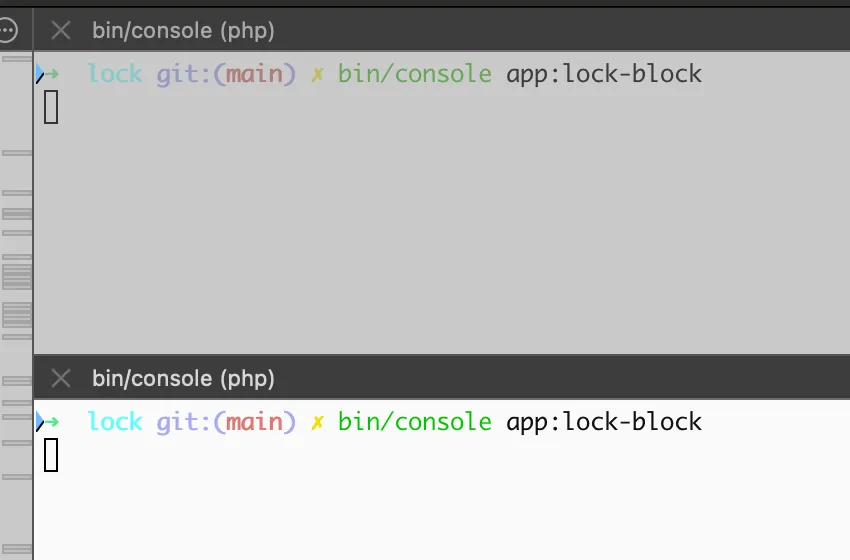Click 'git:(main)' branch text in lower pane
The image size is (850, 560).
(x=226, y=422)
